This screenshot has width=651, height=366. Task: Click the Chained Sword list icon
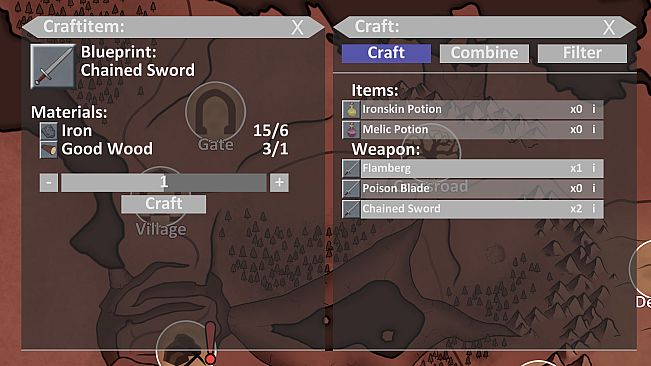(x=351, y=209)
